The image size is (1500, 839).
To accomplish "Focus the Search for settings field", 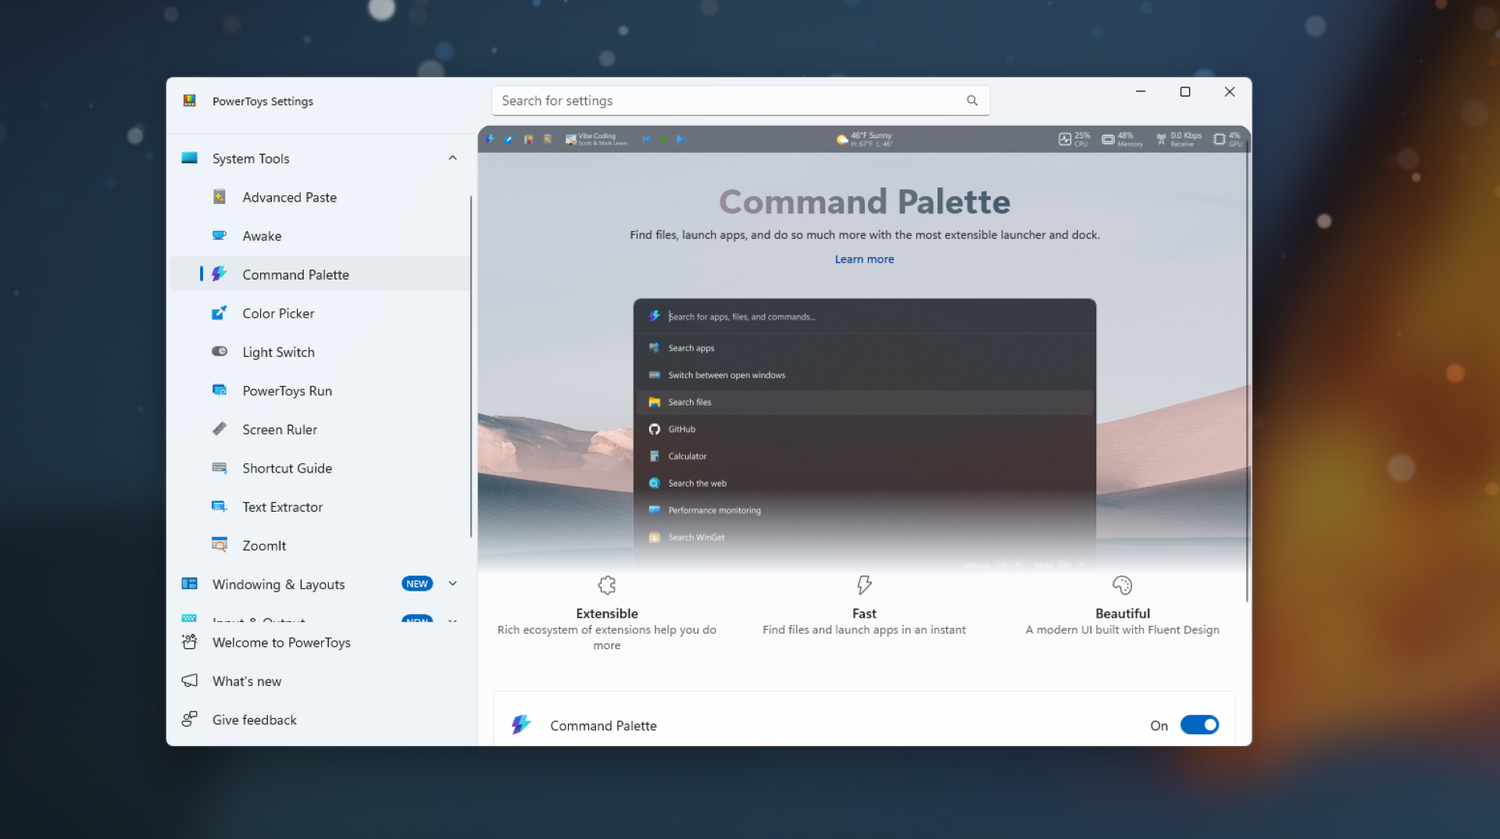I will click(x=740, y=100).
